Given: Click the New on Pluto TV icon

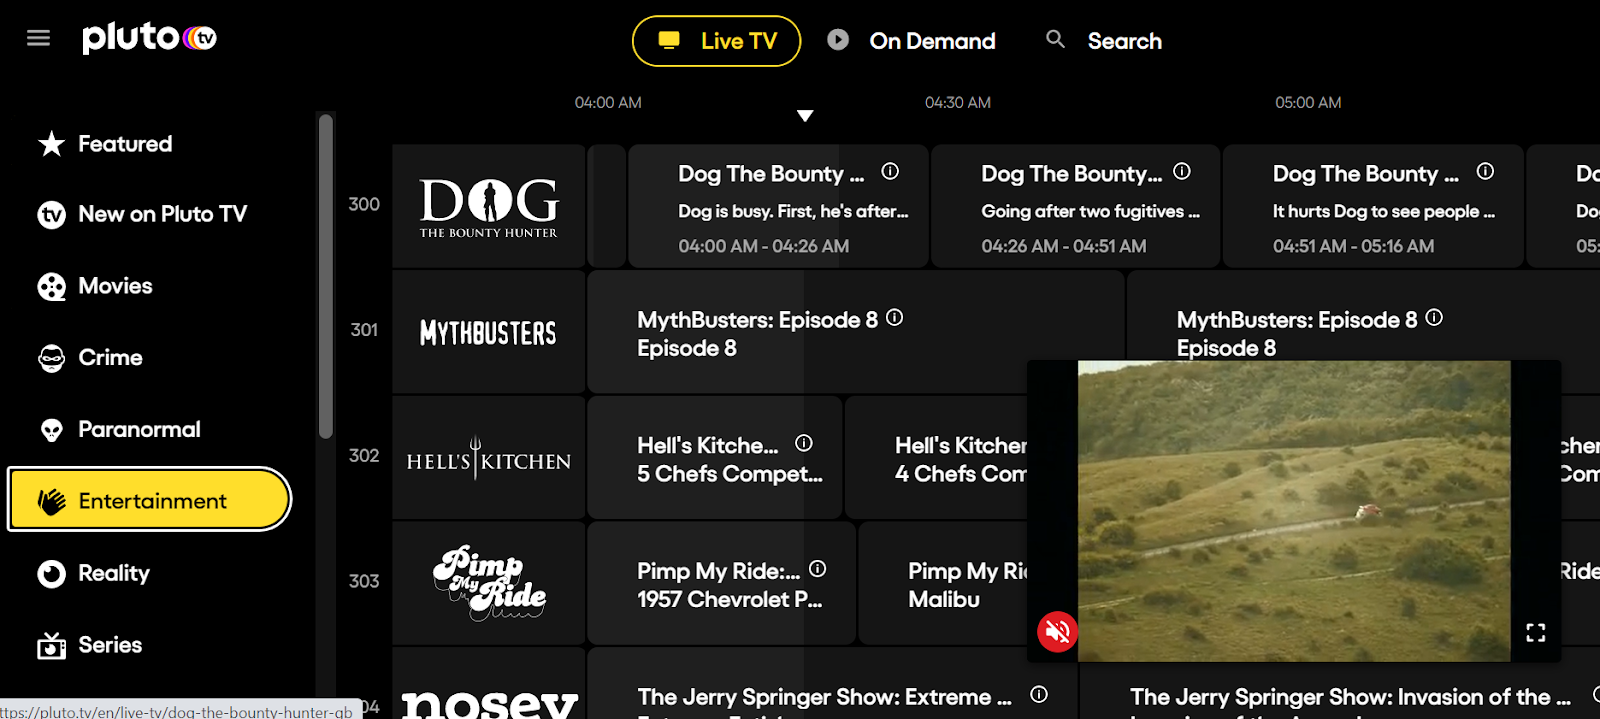Looking at the screenshot, I should (x=51, y=215).
